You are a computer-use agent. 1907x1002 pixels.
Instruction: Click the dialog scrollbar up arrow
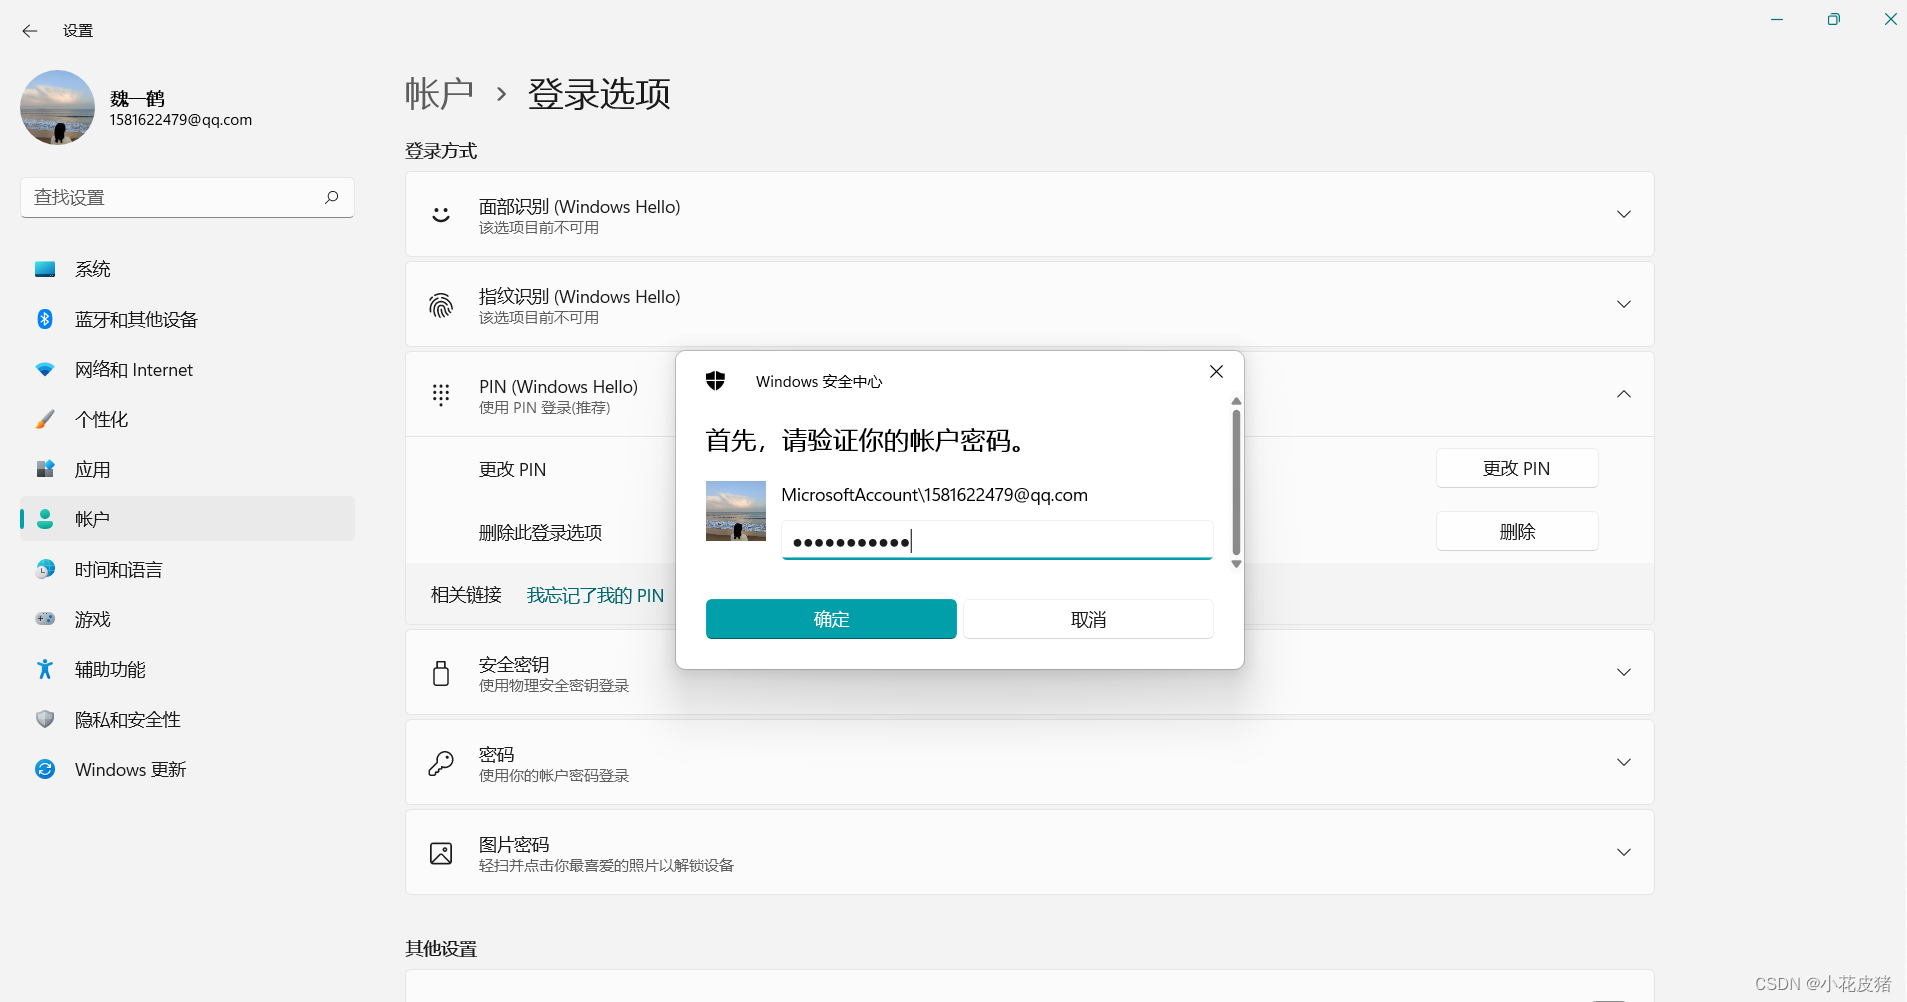1236,401
